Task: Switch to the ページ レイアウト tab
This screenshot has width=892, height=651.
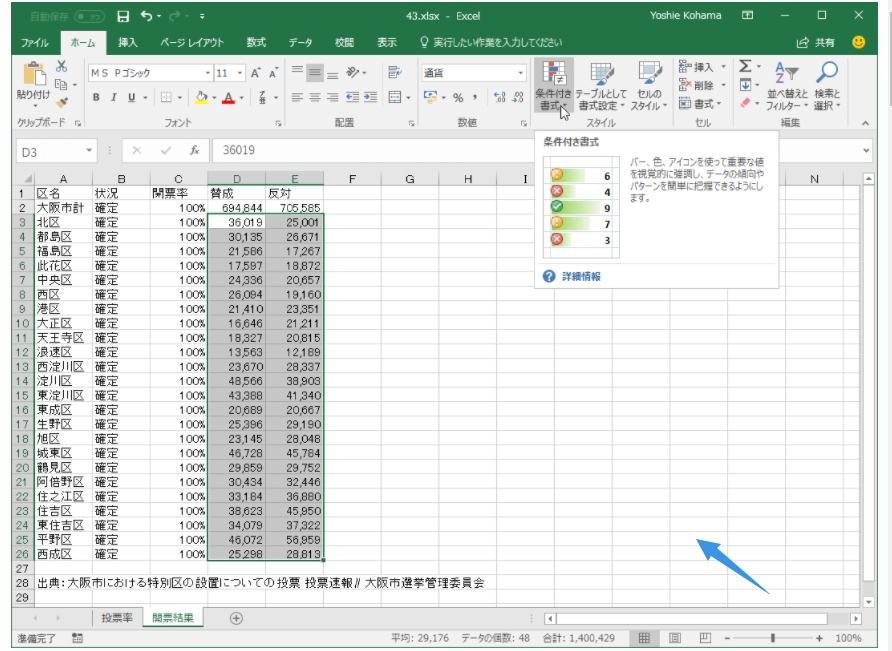Action: coord(192,43)
